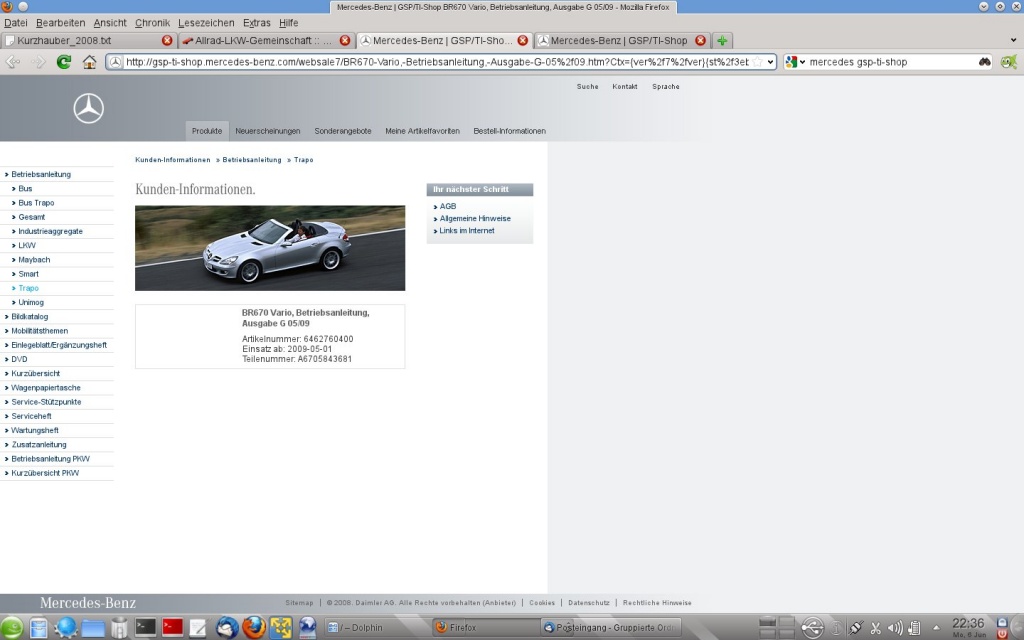This screenshot has width=1024, height=640.
Task: Click the forward arrow in Firefox toolbar
Action: click(38, 62)
